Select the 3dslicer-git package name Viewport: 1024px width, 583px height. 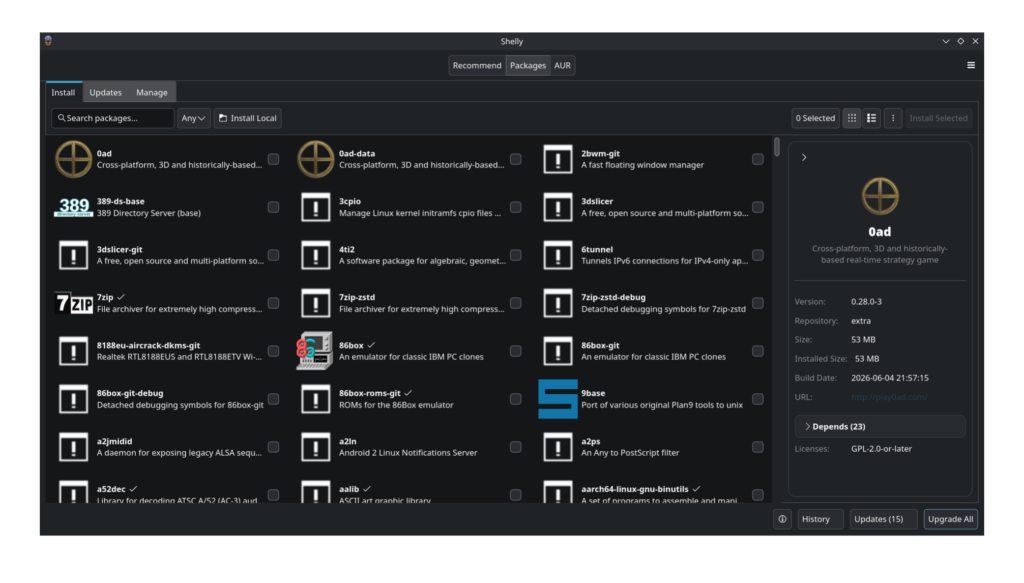coord(120,249)
